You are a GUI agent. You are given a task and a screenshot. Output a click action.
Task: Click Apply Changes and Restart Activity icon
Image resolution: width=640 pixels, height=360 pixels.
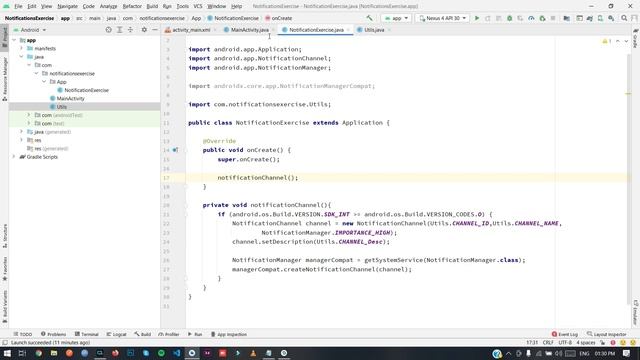487,18
